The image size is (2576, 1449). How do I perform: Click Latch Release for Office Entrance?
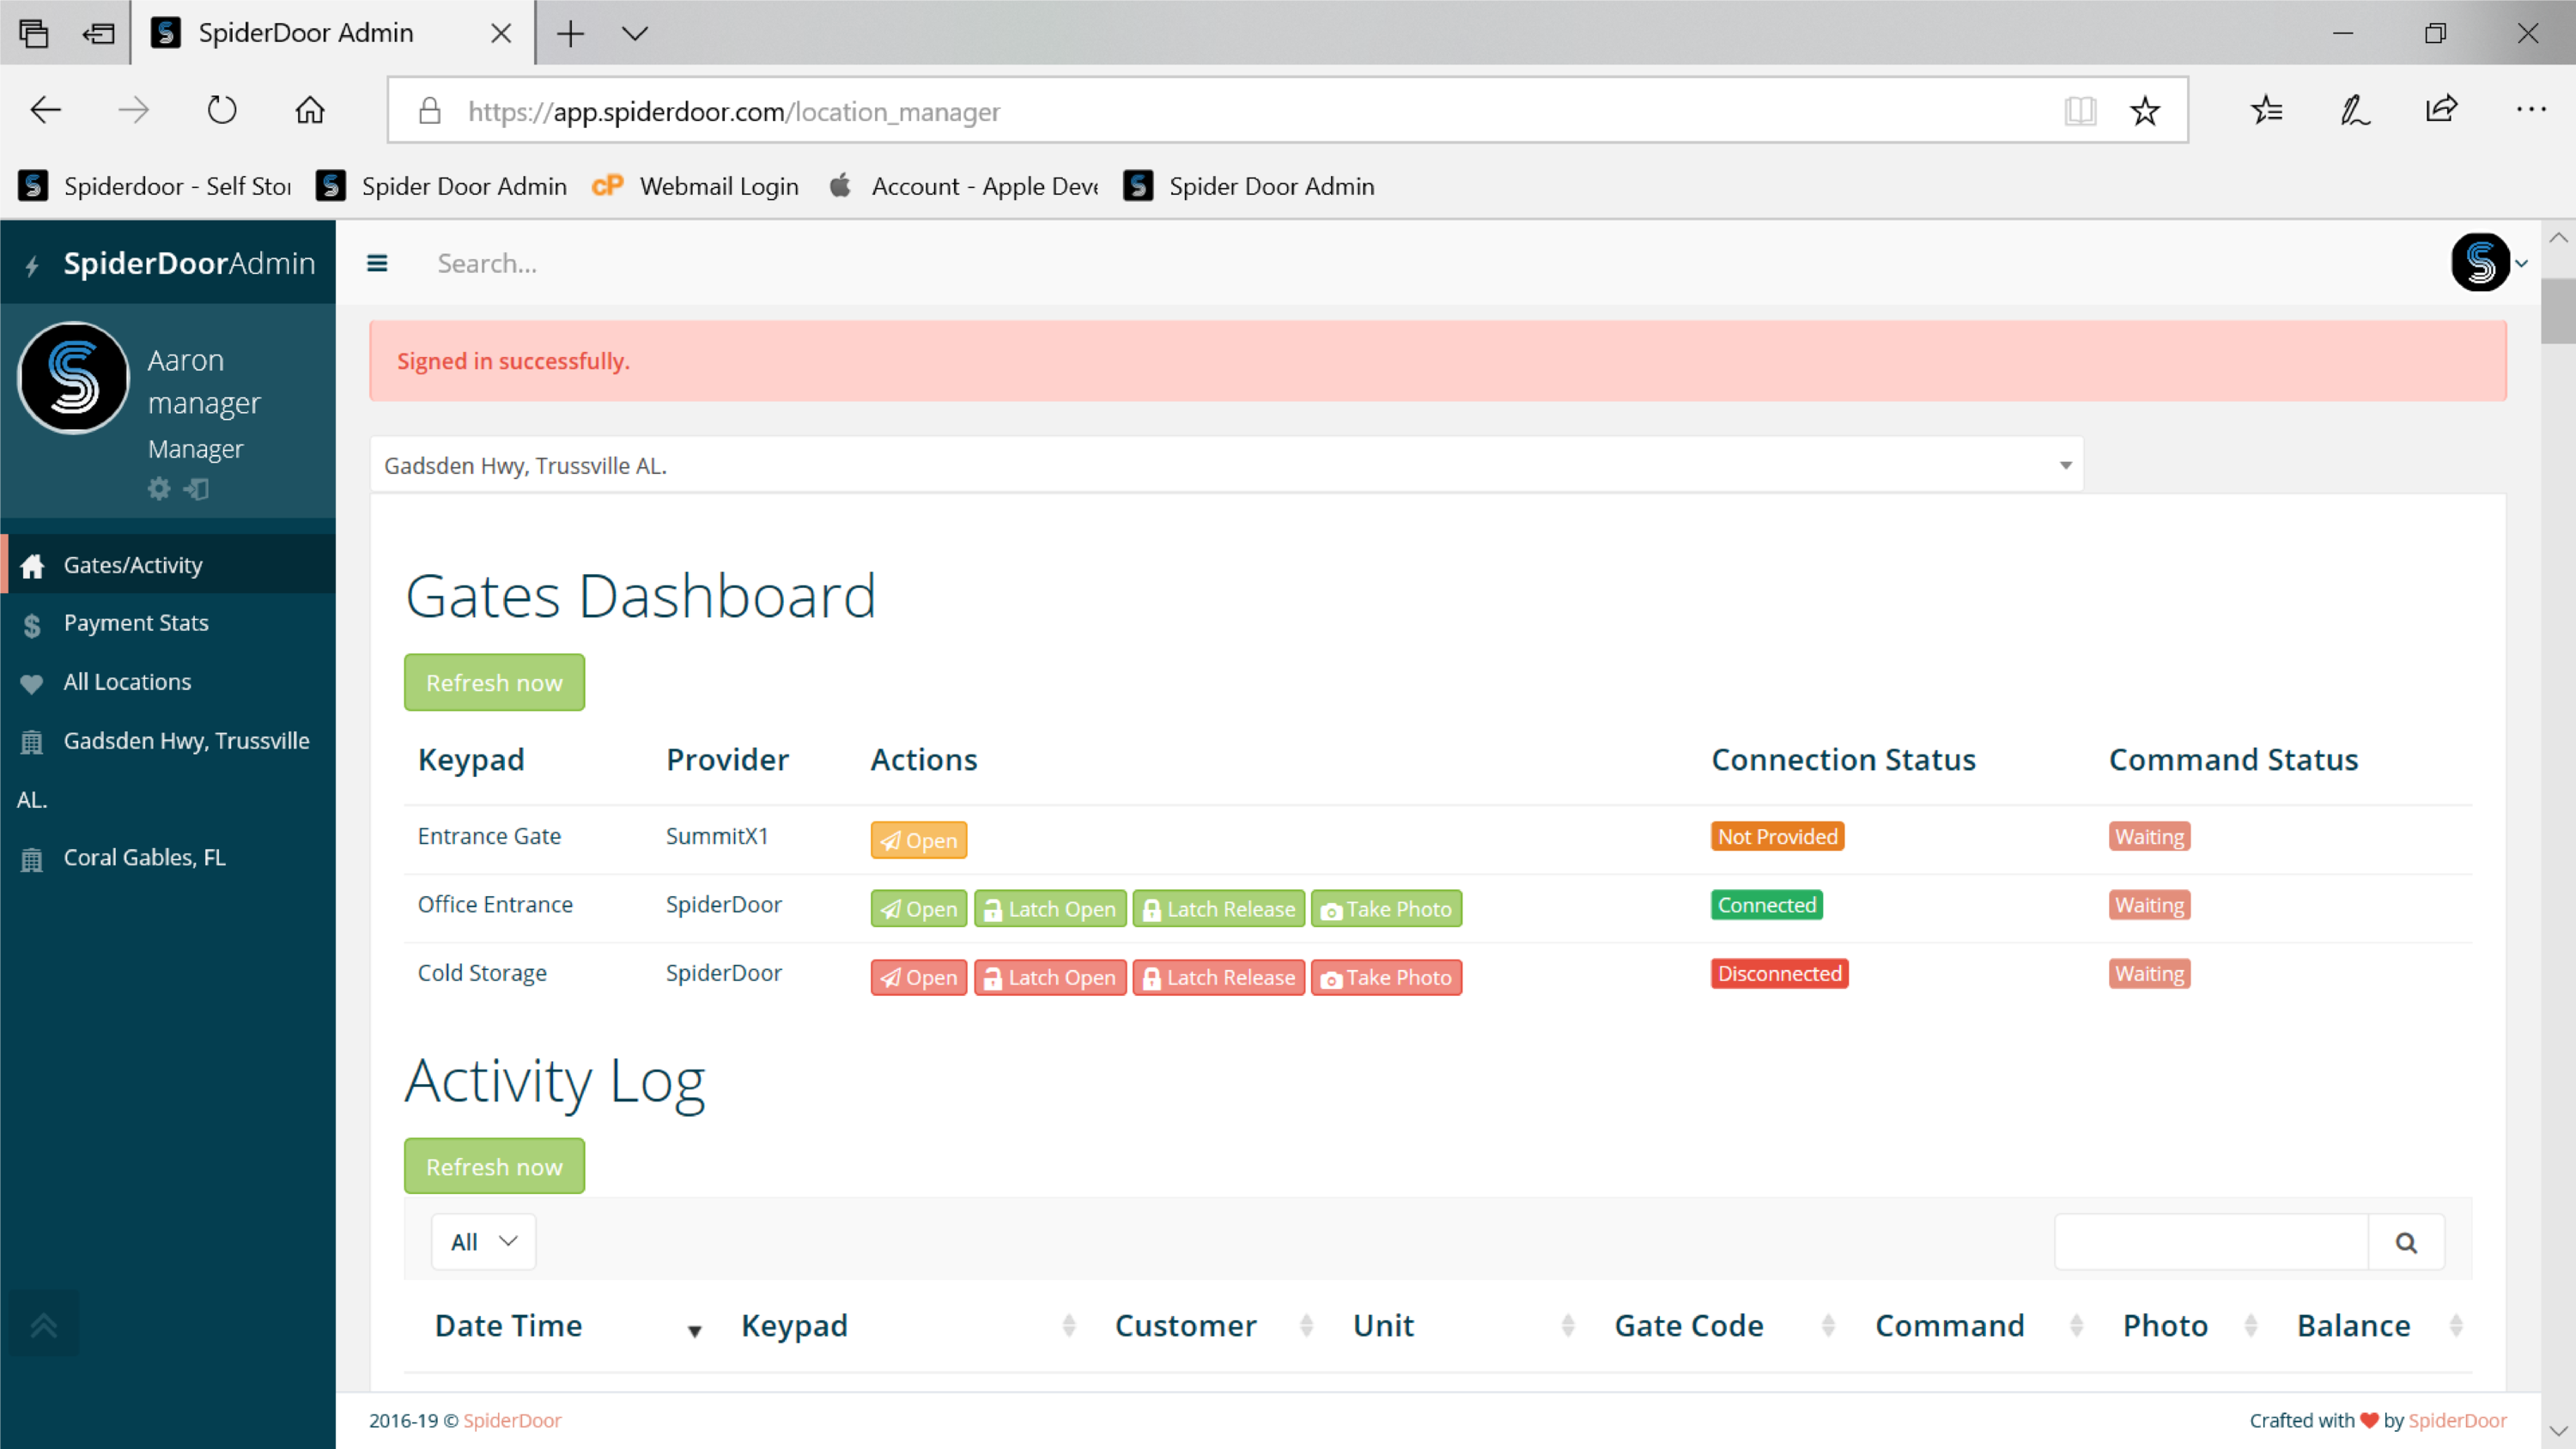pos(1219,909)
